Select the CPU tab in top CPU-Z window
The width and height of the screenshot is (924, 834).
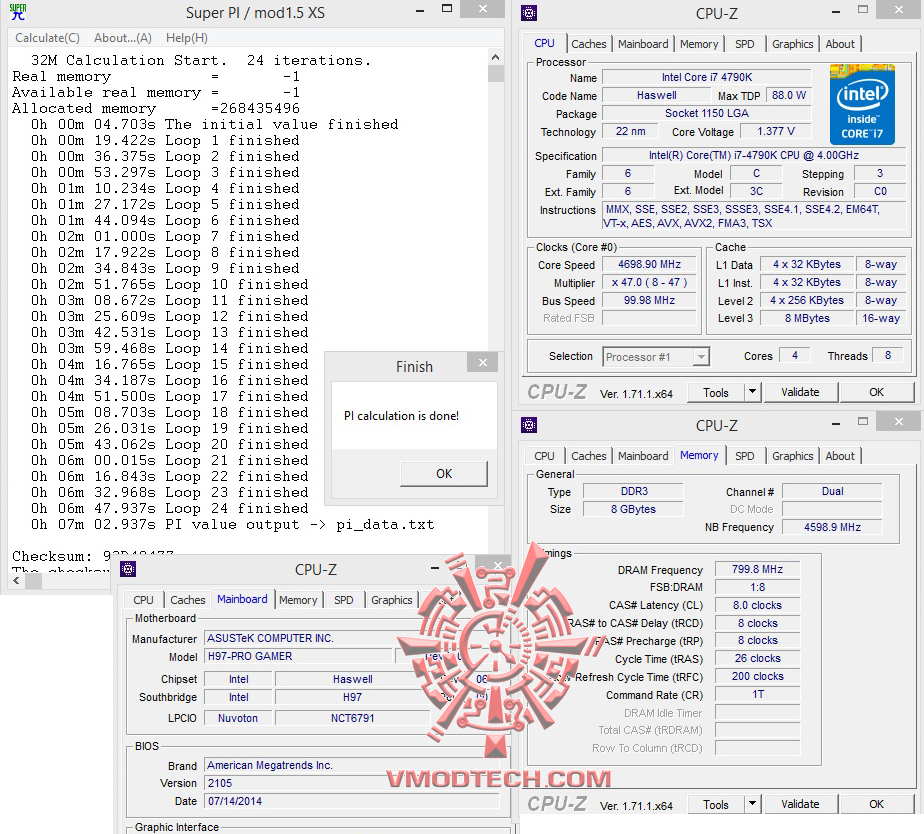point(544,43)
